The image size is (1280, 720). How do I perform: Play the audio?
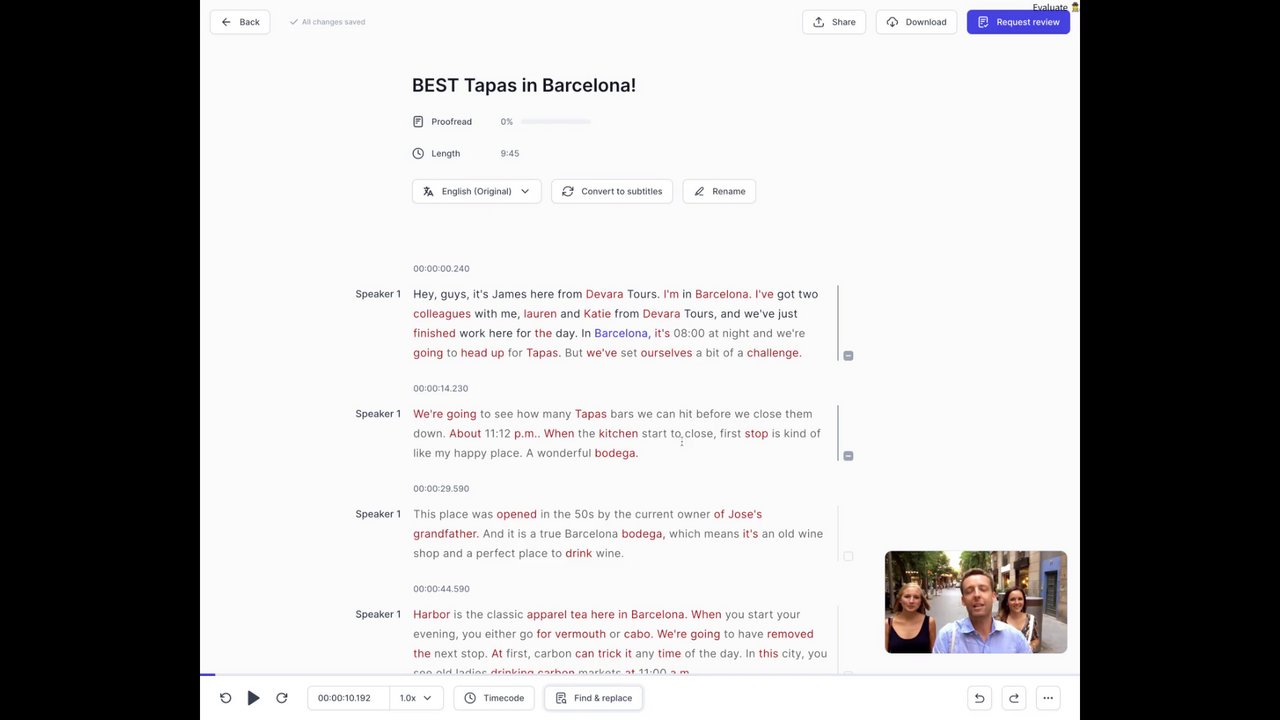[253, 698]
